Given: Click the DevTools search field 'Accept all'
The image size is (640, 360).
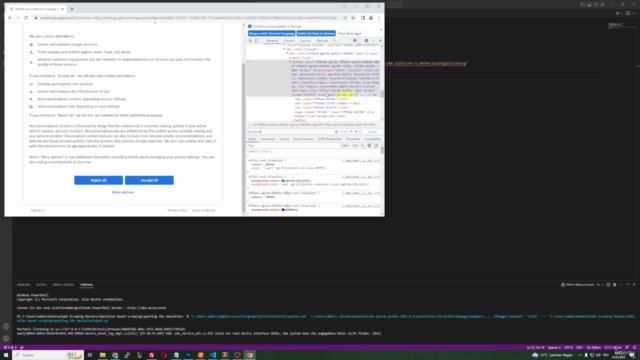Looking at the screenshot, I should [x=290, y=132].
